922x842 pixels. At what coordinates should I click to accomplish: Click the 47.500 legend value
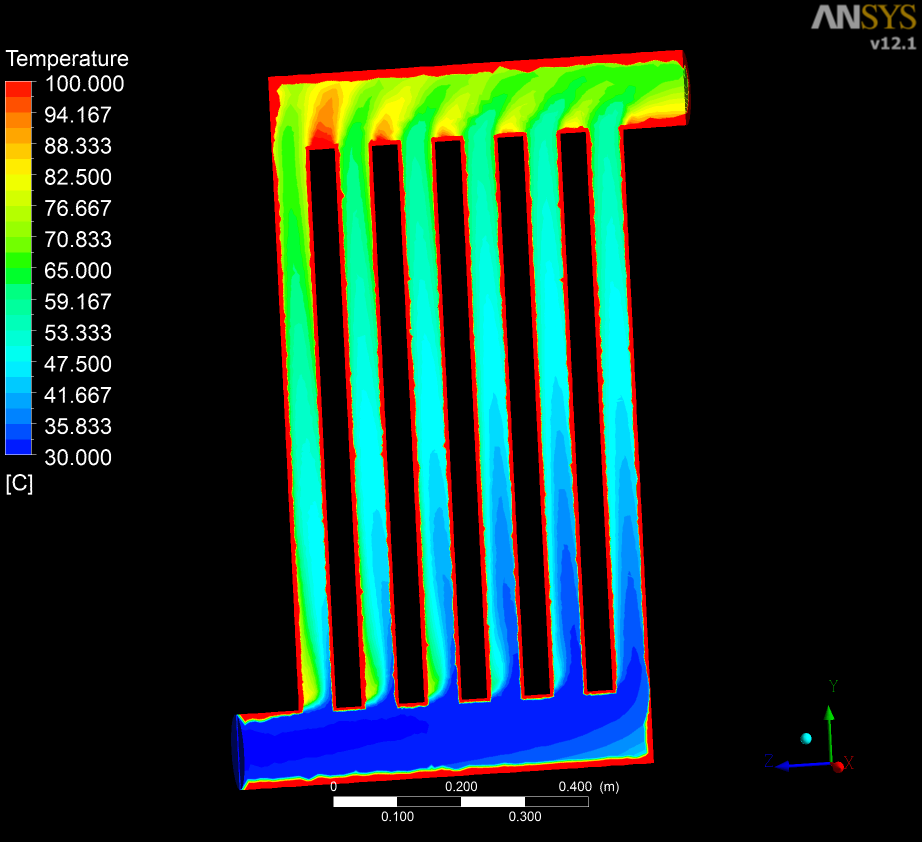pyautogui.click(x=78, y=364)
